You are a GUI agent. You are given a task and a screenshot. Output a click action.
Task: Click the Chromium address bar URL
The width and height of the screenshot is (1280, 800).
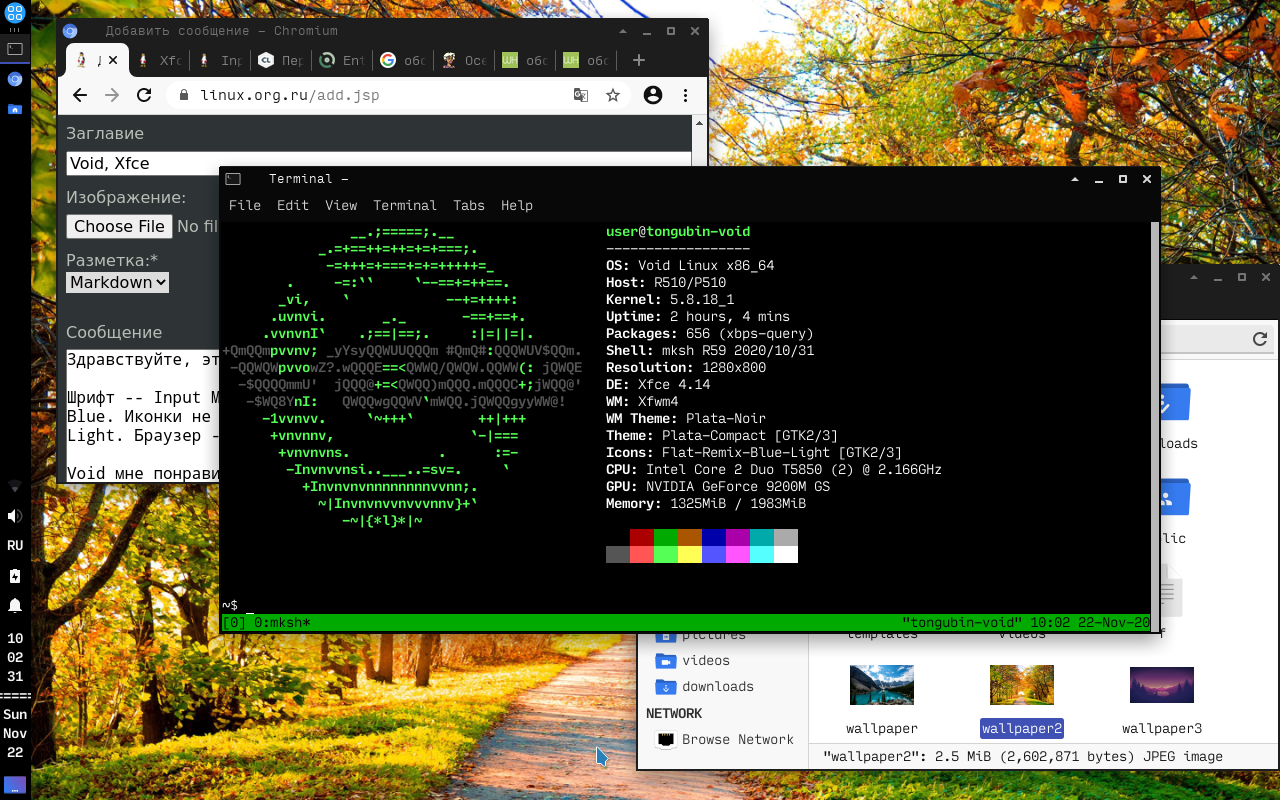coord(290,95)
